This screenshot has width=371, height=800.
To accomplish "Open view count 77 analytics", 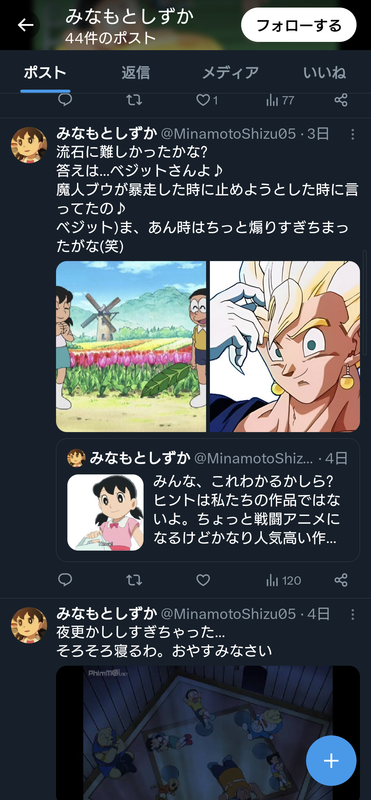I will click(x=280, y=100).
